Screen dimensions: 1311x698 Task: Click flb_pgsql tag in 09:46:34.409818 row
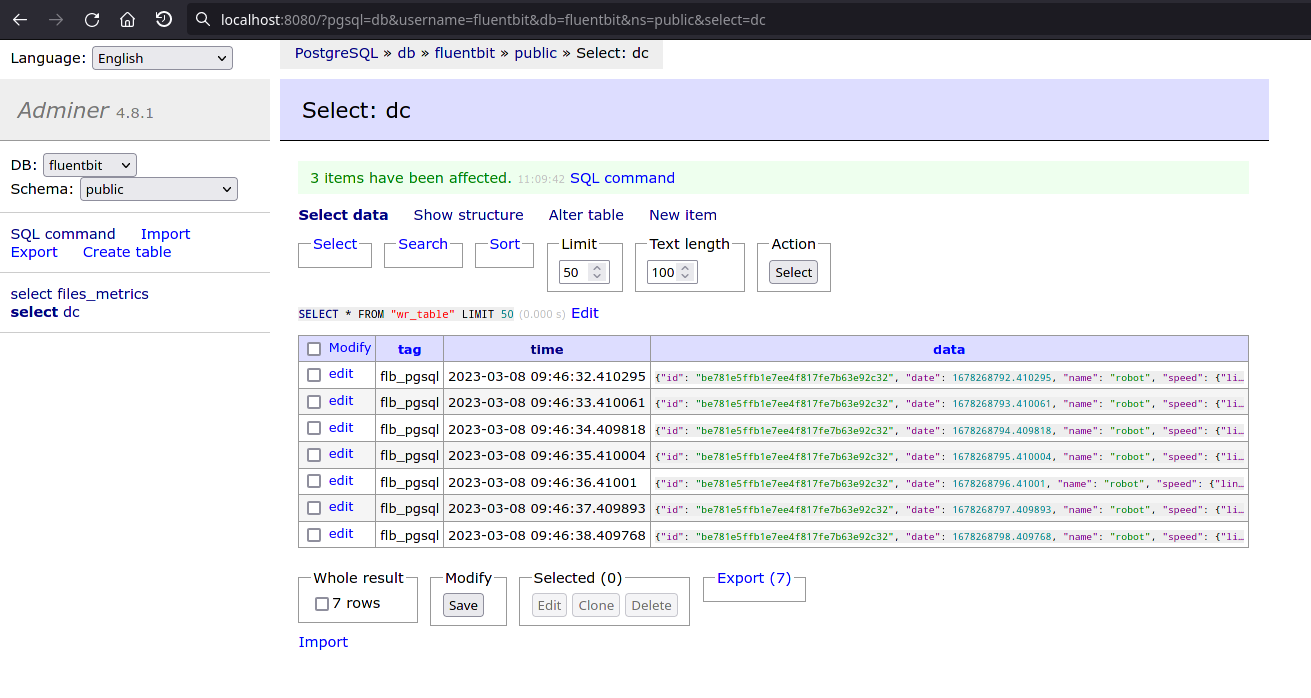coord(409,430)
